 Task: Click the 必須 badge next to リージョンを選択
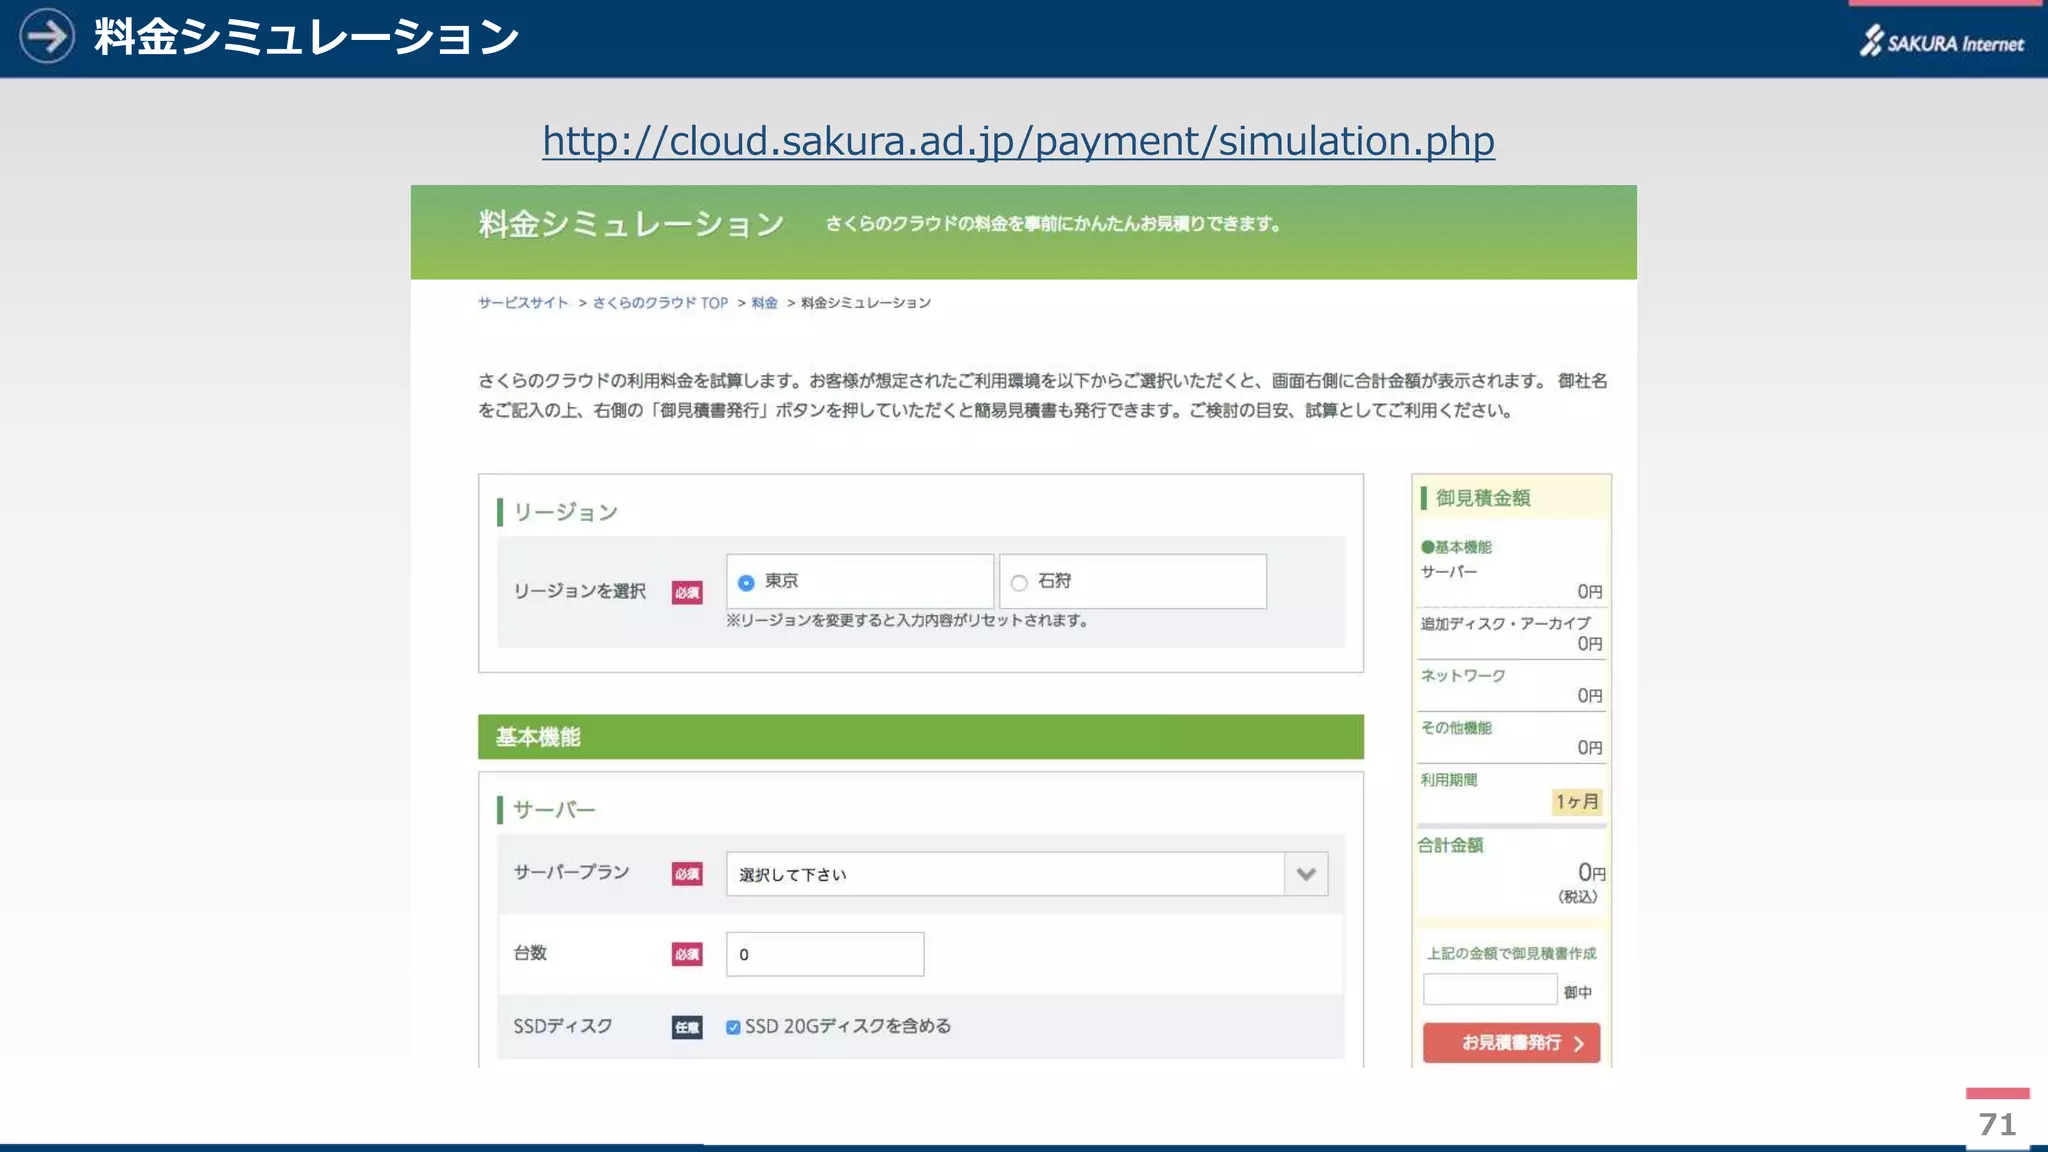[x=687, y=592]
